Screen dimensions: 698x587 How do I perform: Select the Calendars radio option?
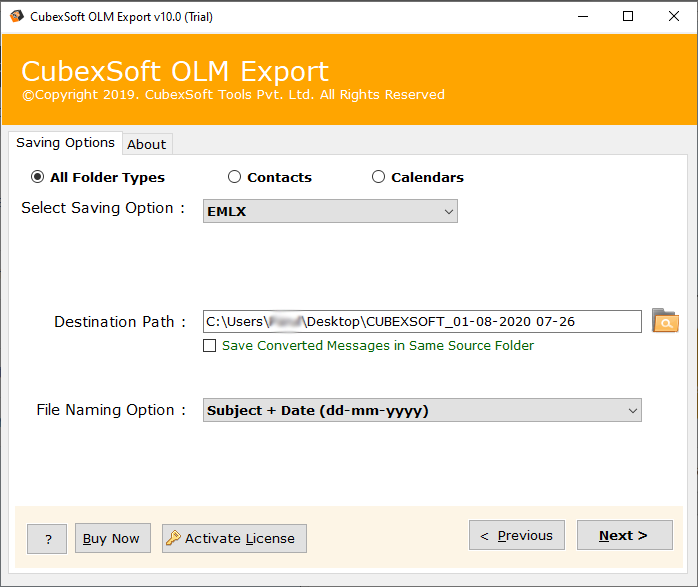coord(378,177)
